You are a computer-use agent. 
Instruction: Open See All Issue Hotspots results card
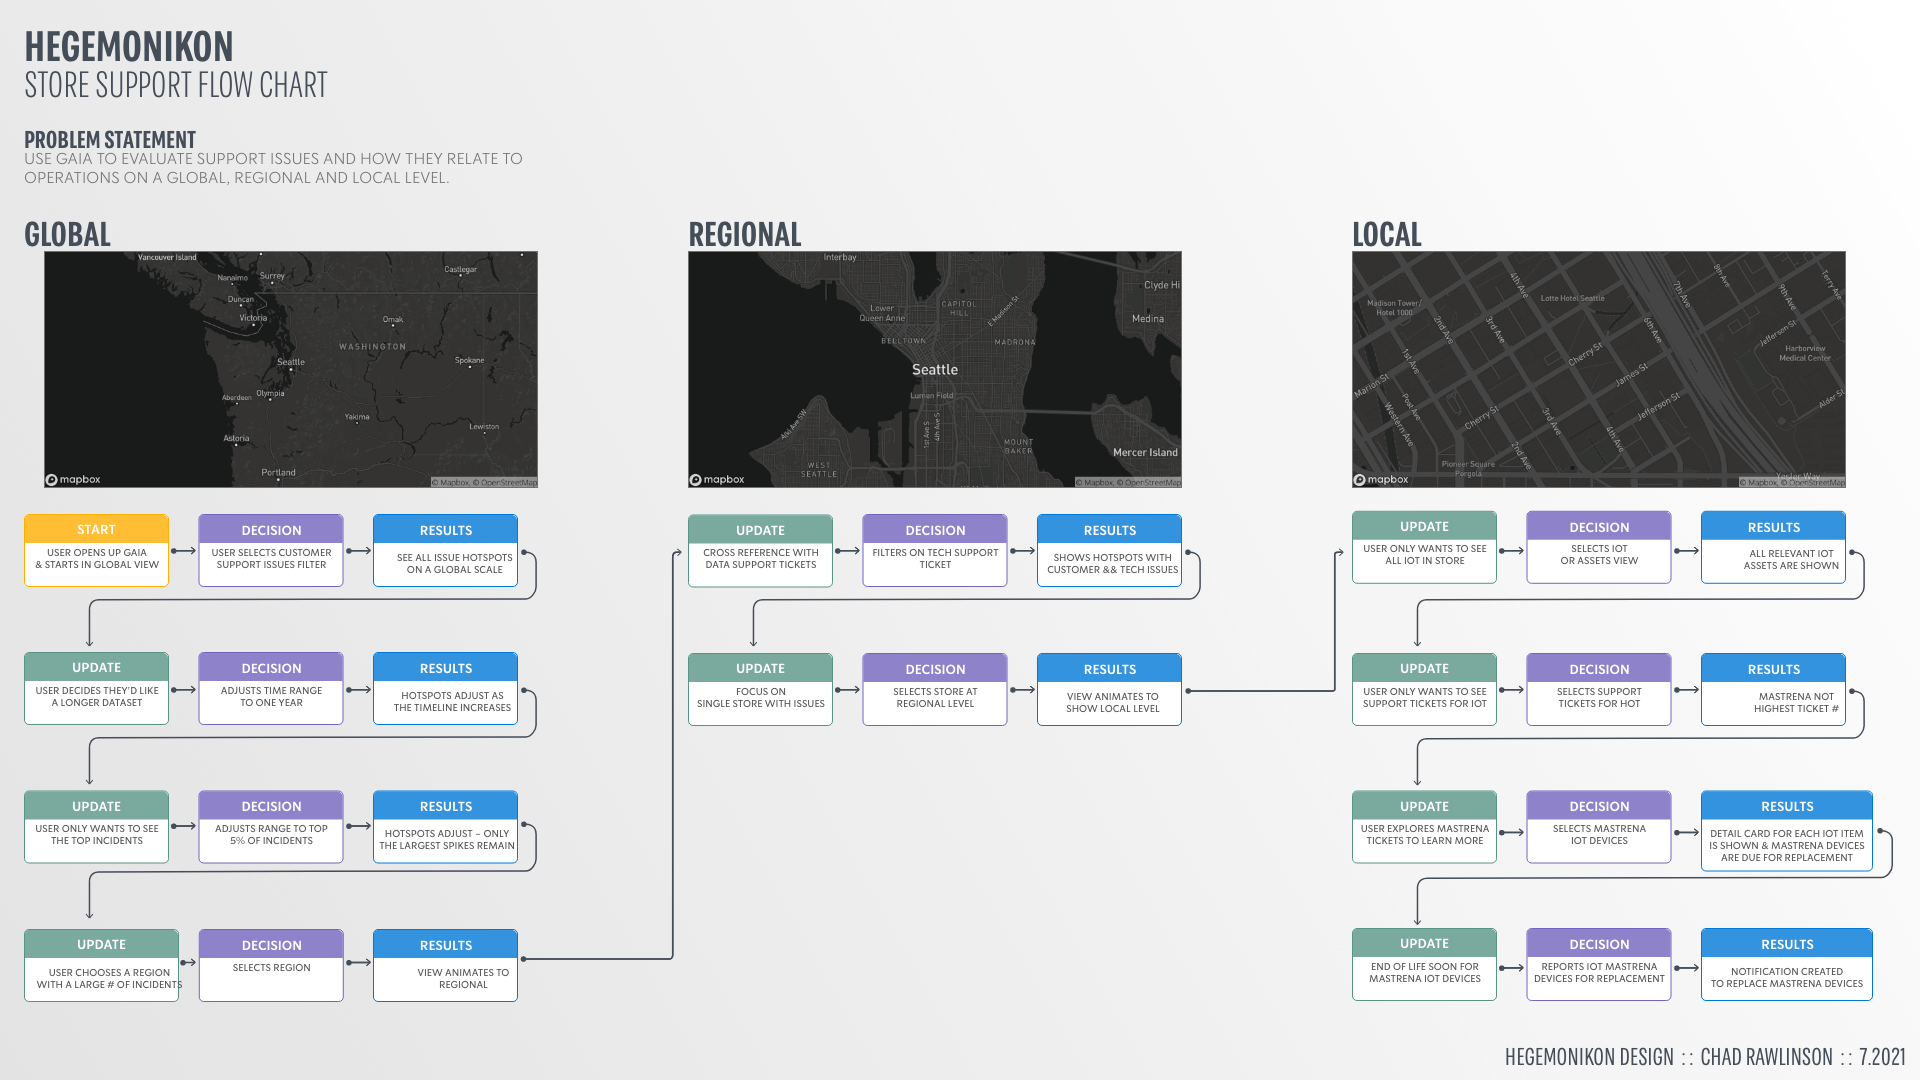(x=445, y=550)
